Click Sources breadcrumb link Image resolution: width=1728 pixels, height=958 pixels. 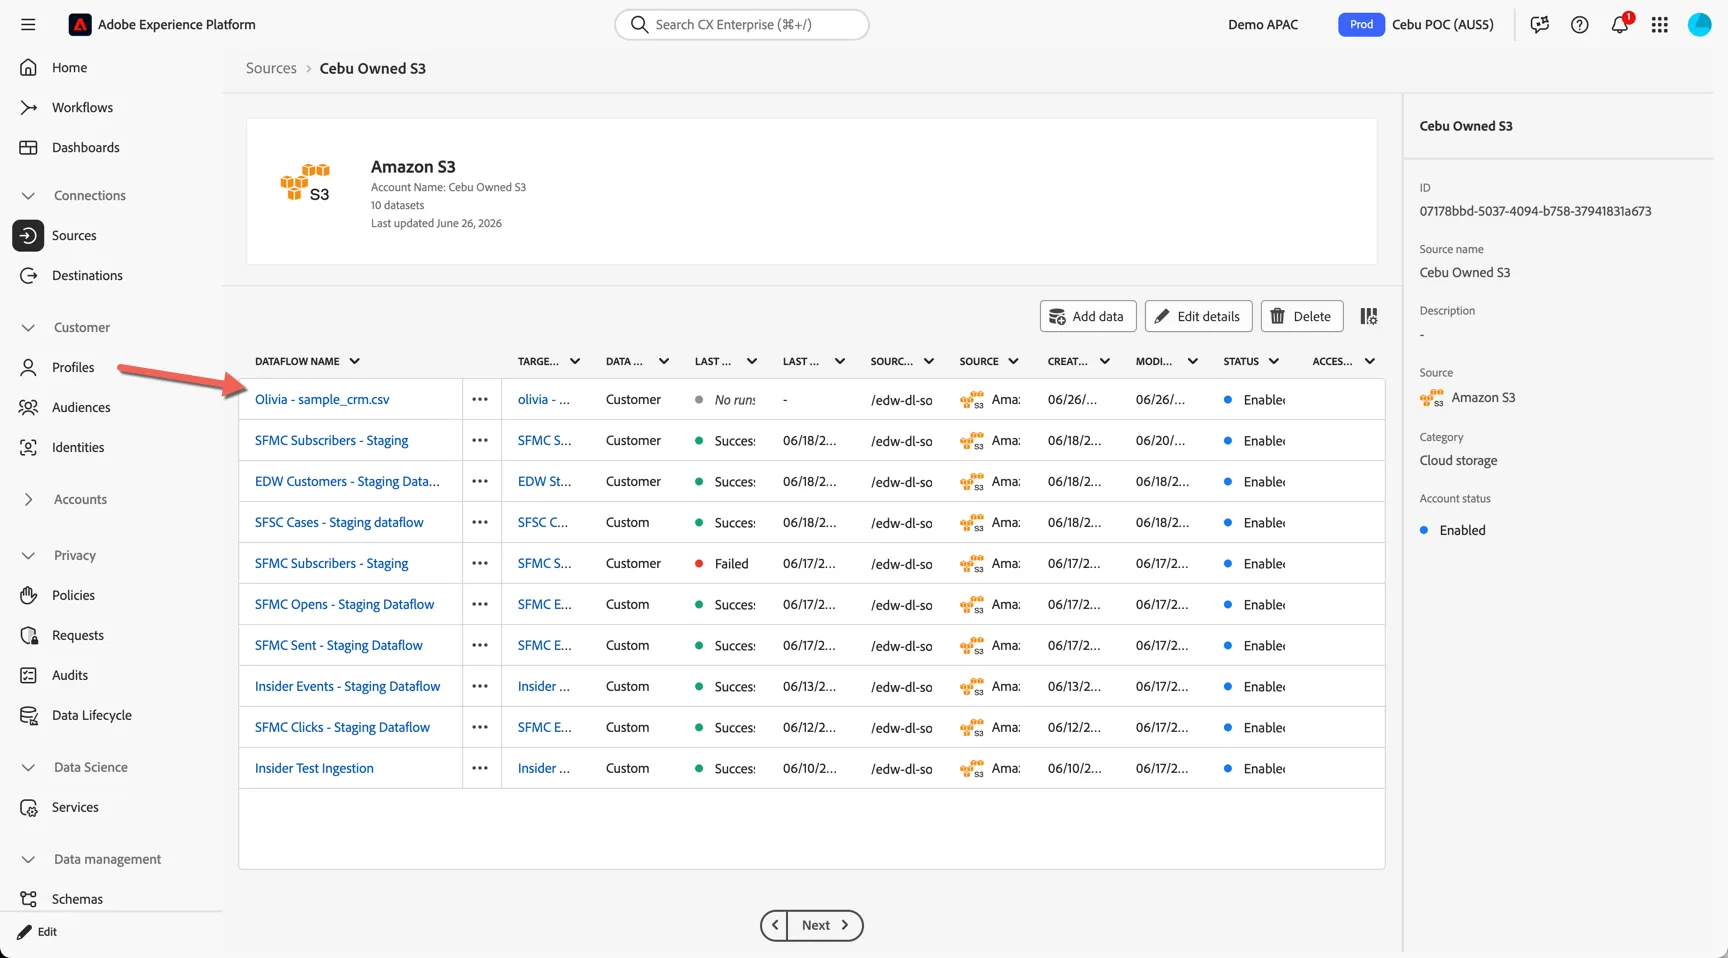point(271,68)
